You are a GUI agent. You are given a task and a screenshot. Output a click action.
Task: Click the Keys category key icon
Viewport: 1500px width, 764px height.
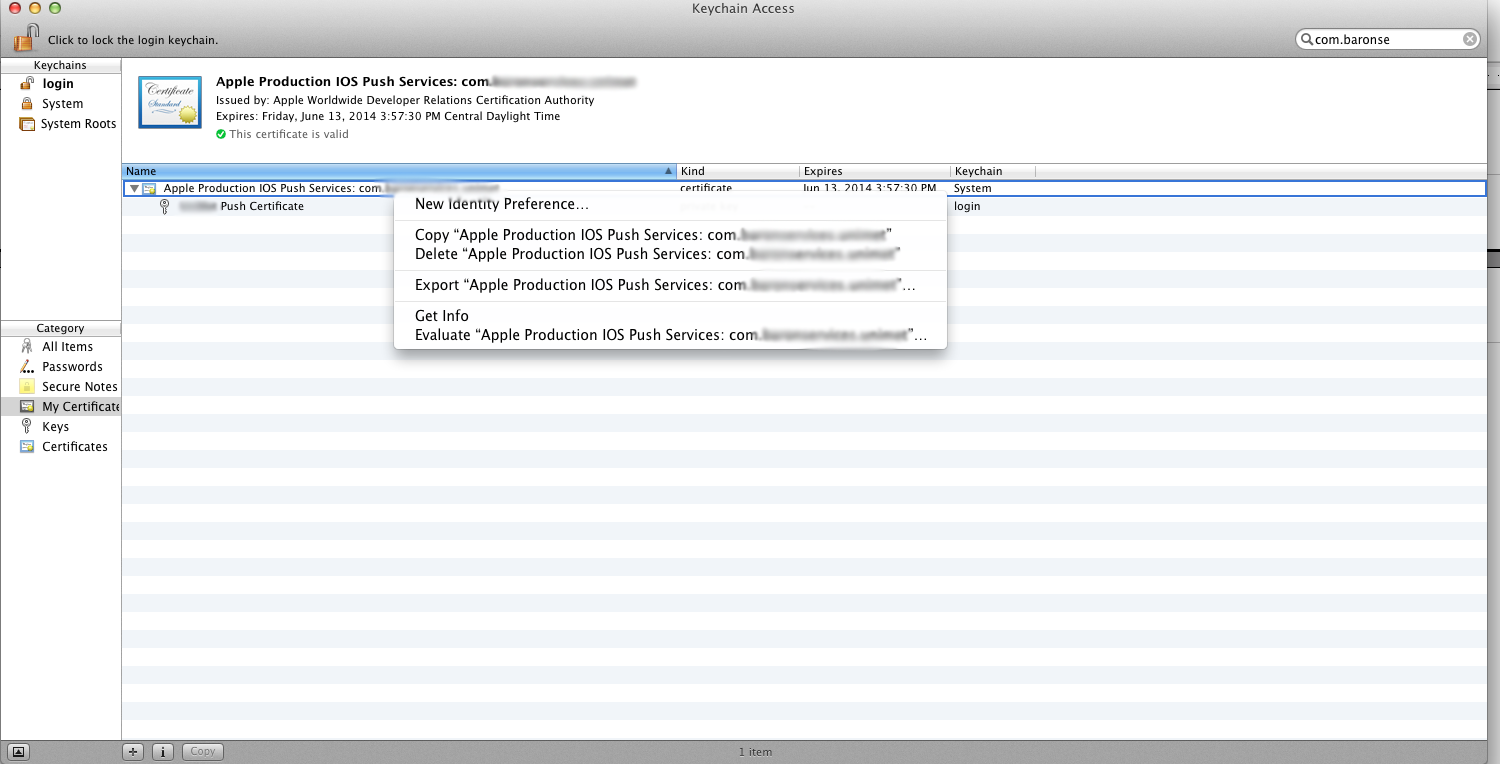point(27,427)
